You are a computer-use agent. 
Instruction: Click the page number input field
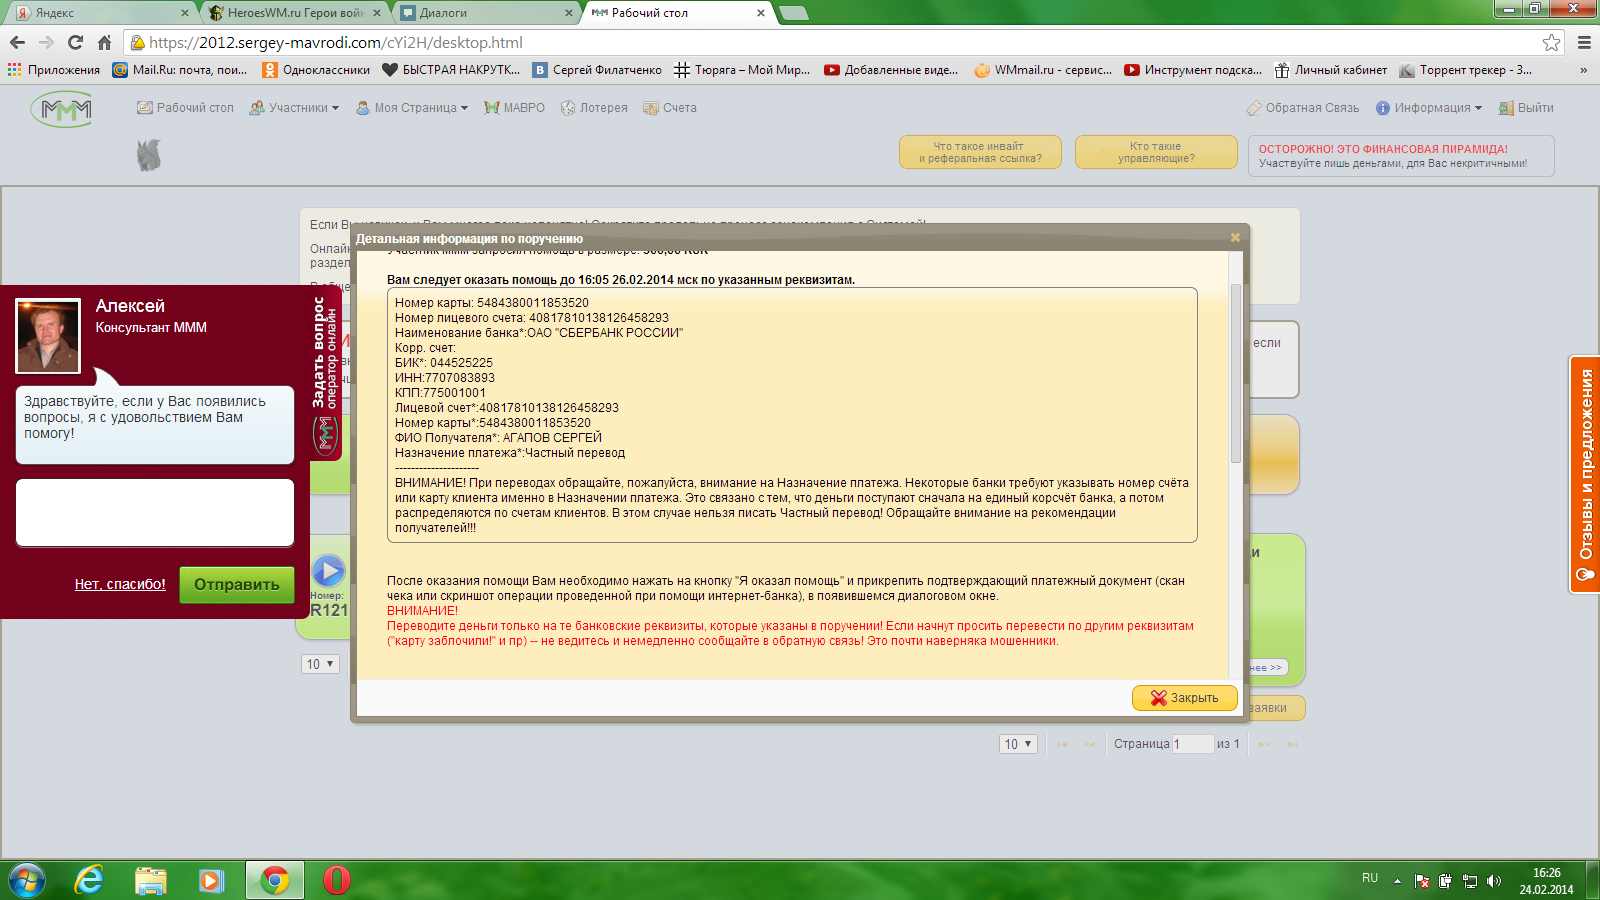click(x=1192, y=744)
